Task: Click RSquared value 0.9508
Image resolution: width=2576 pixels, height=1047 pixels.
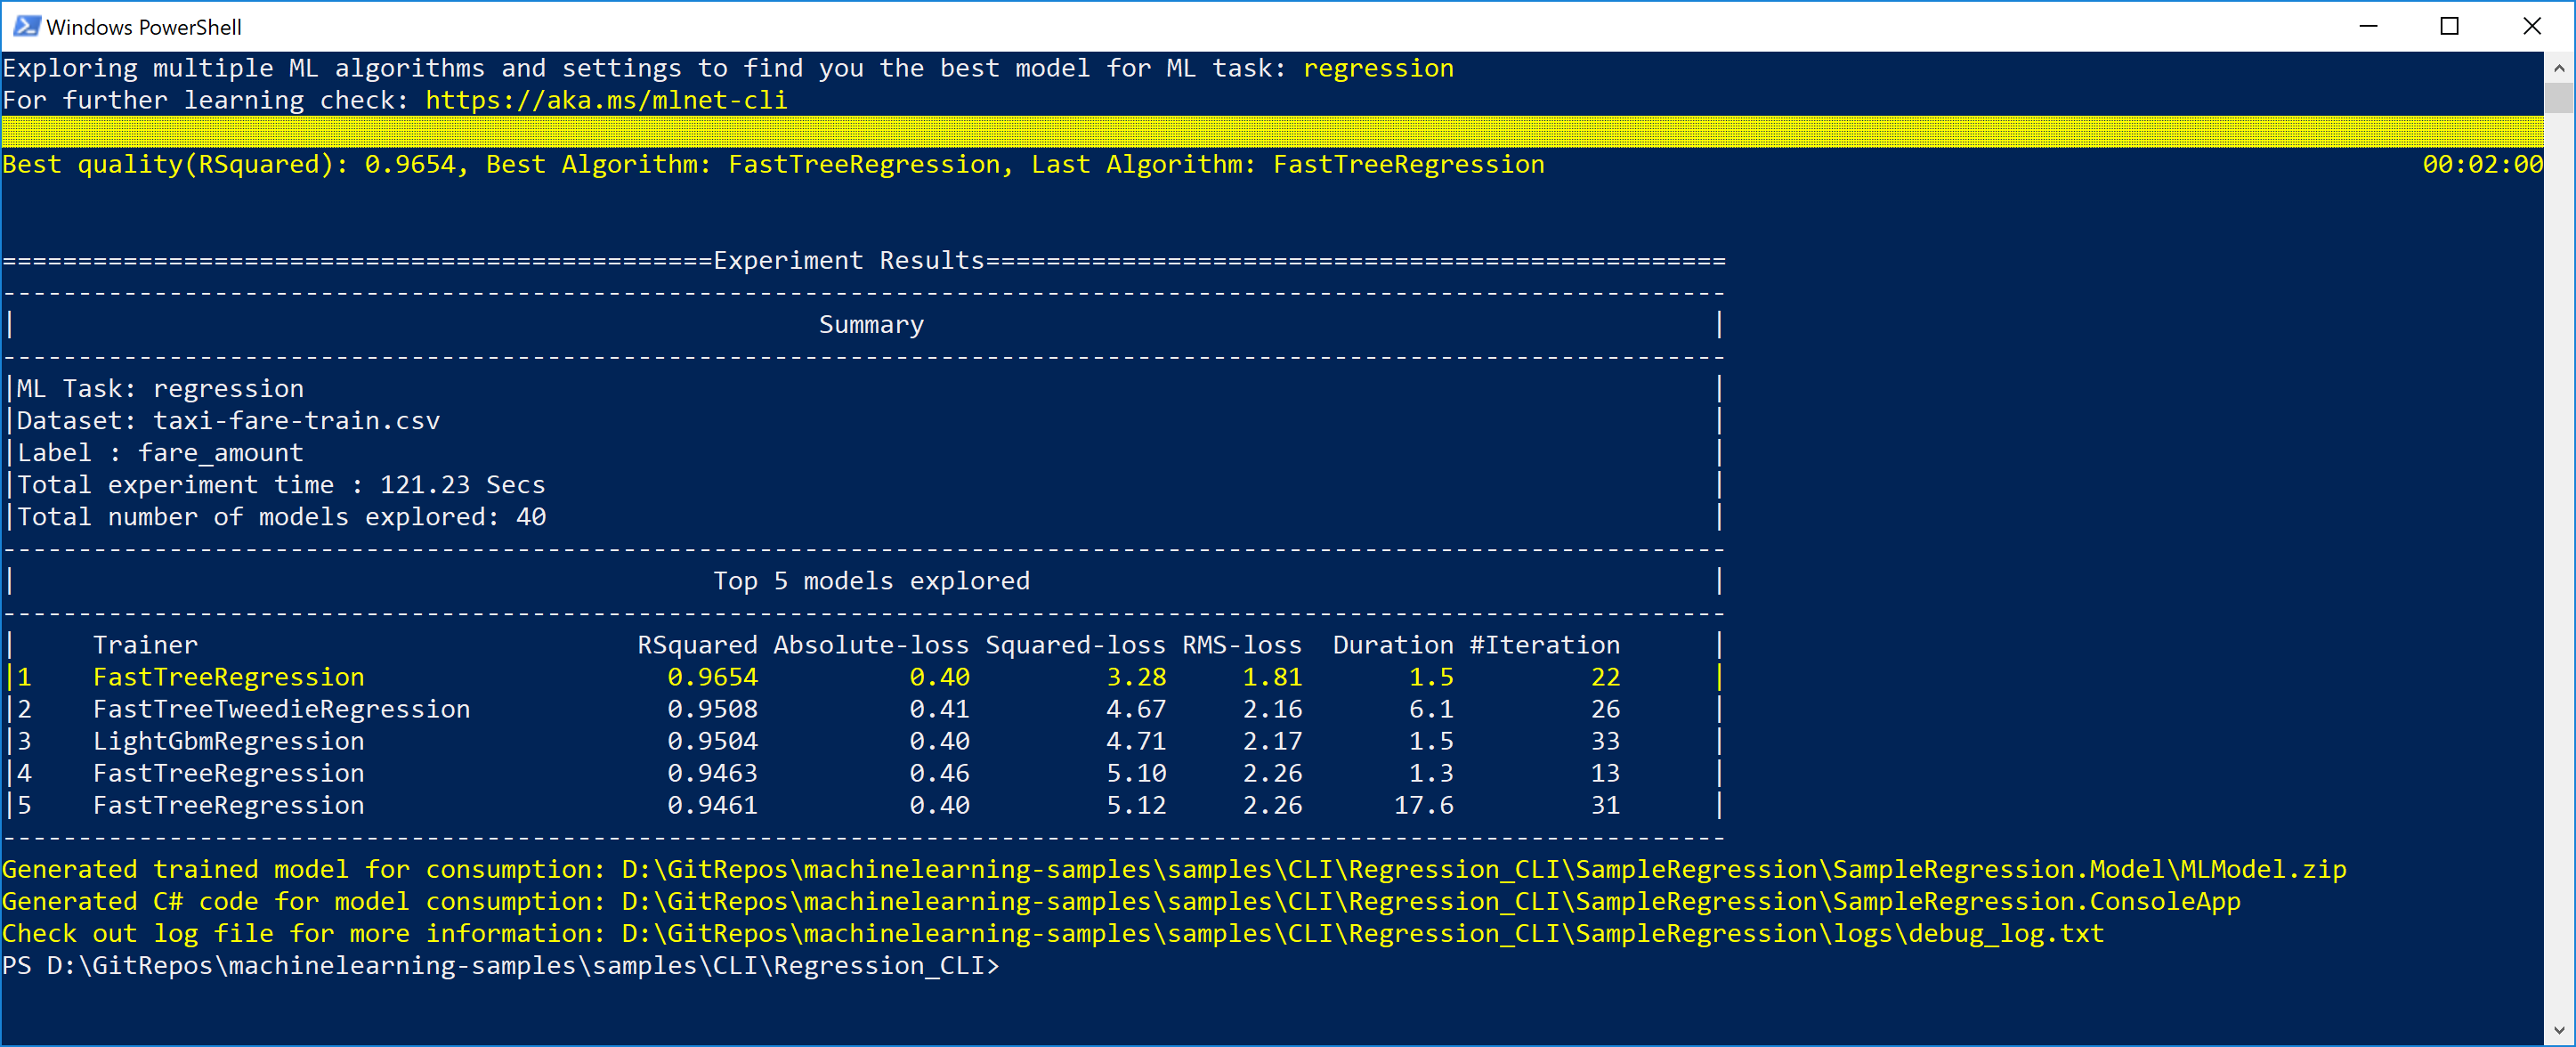Action: click(x=712, y=709)
